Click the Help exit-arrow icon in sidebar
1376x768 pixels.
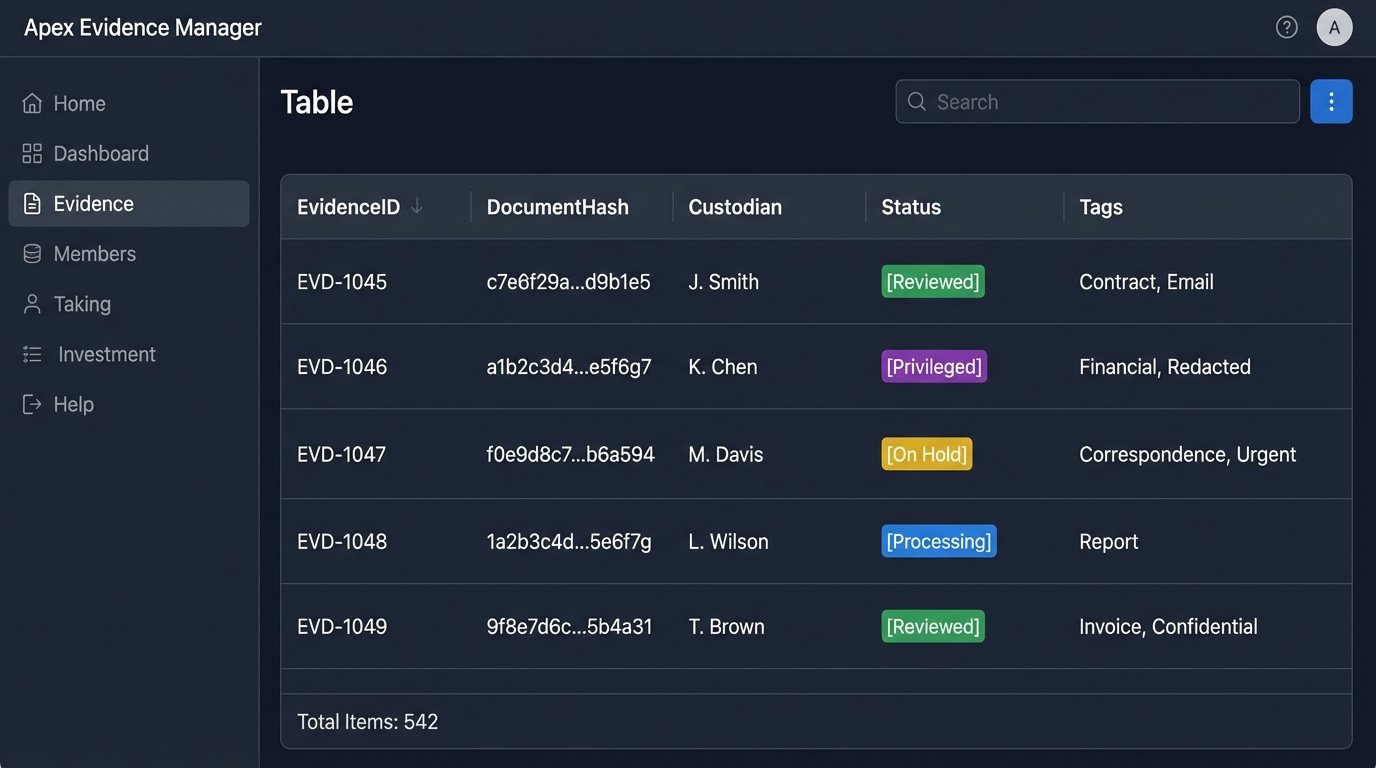(32, 405)
